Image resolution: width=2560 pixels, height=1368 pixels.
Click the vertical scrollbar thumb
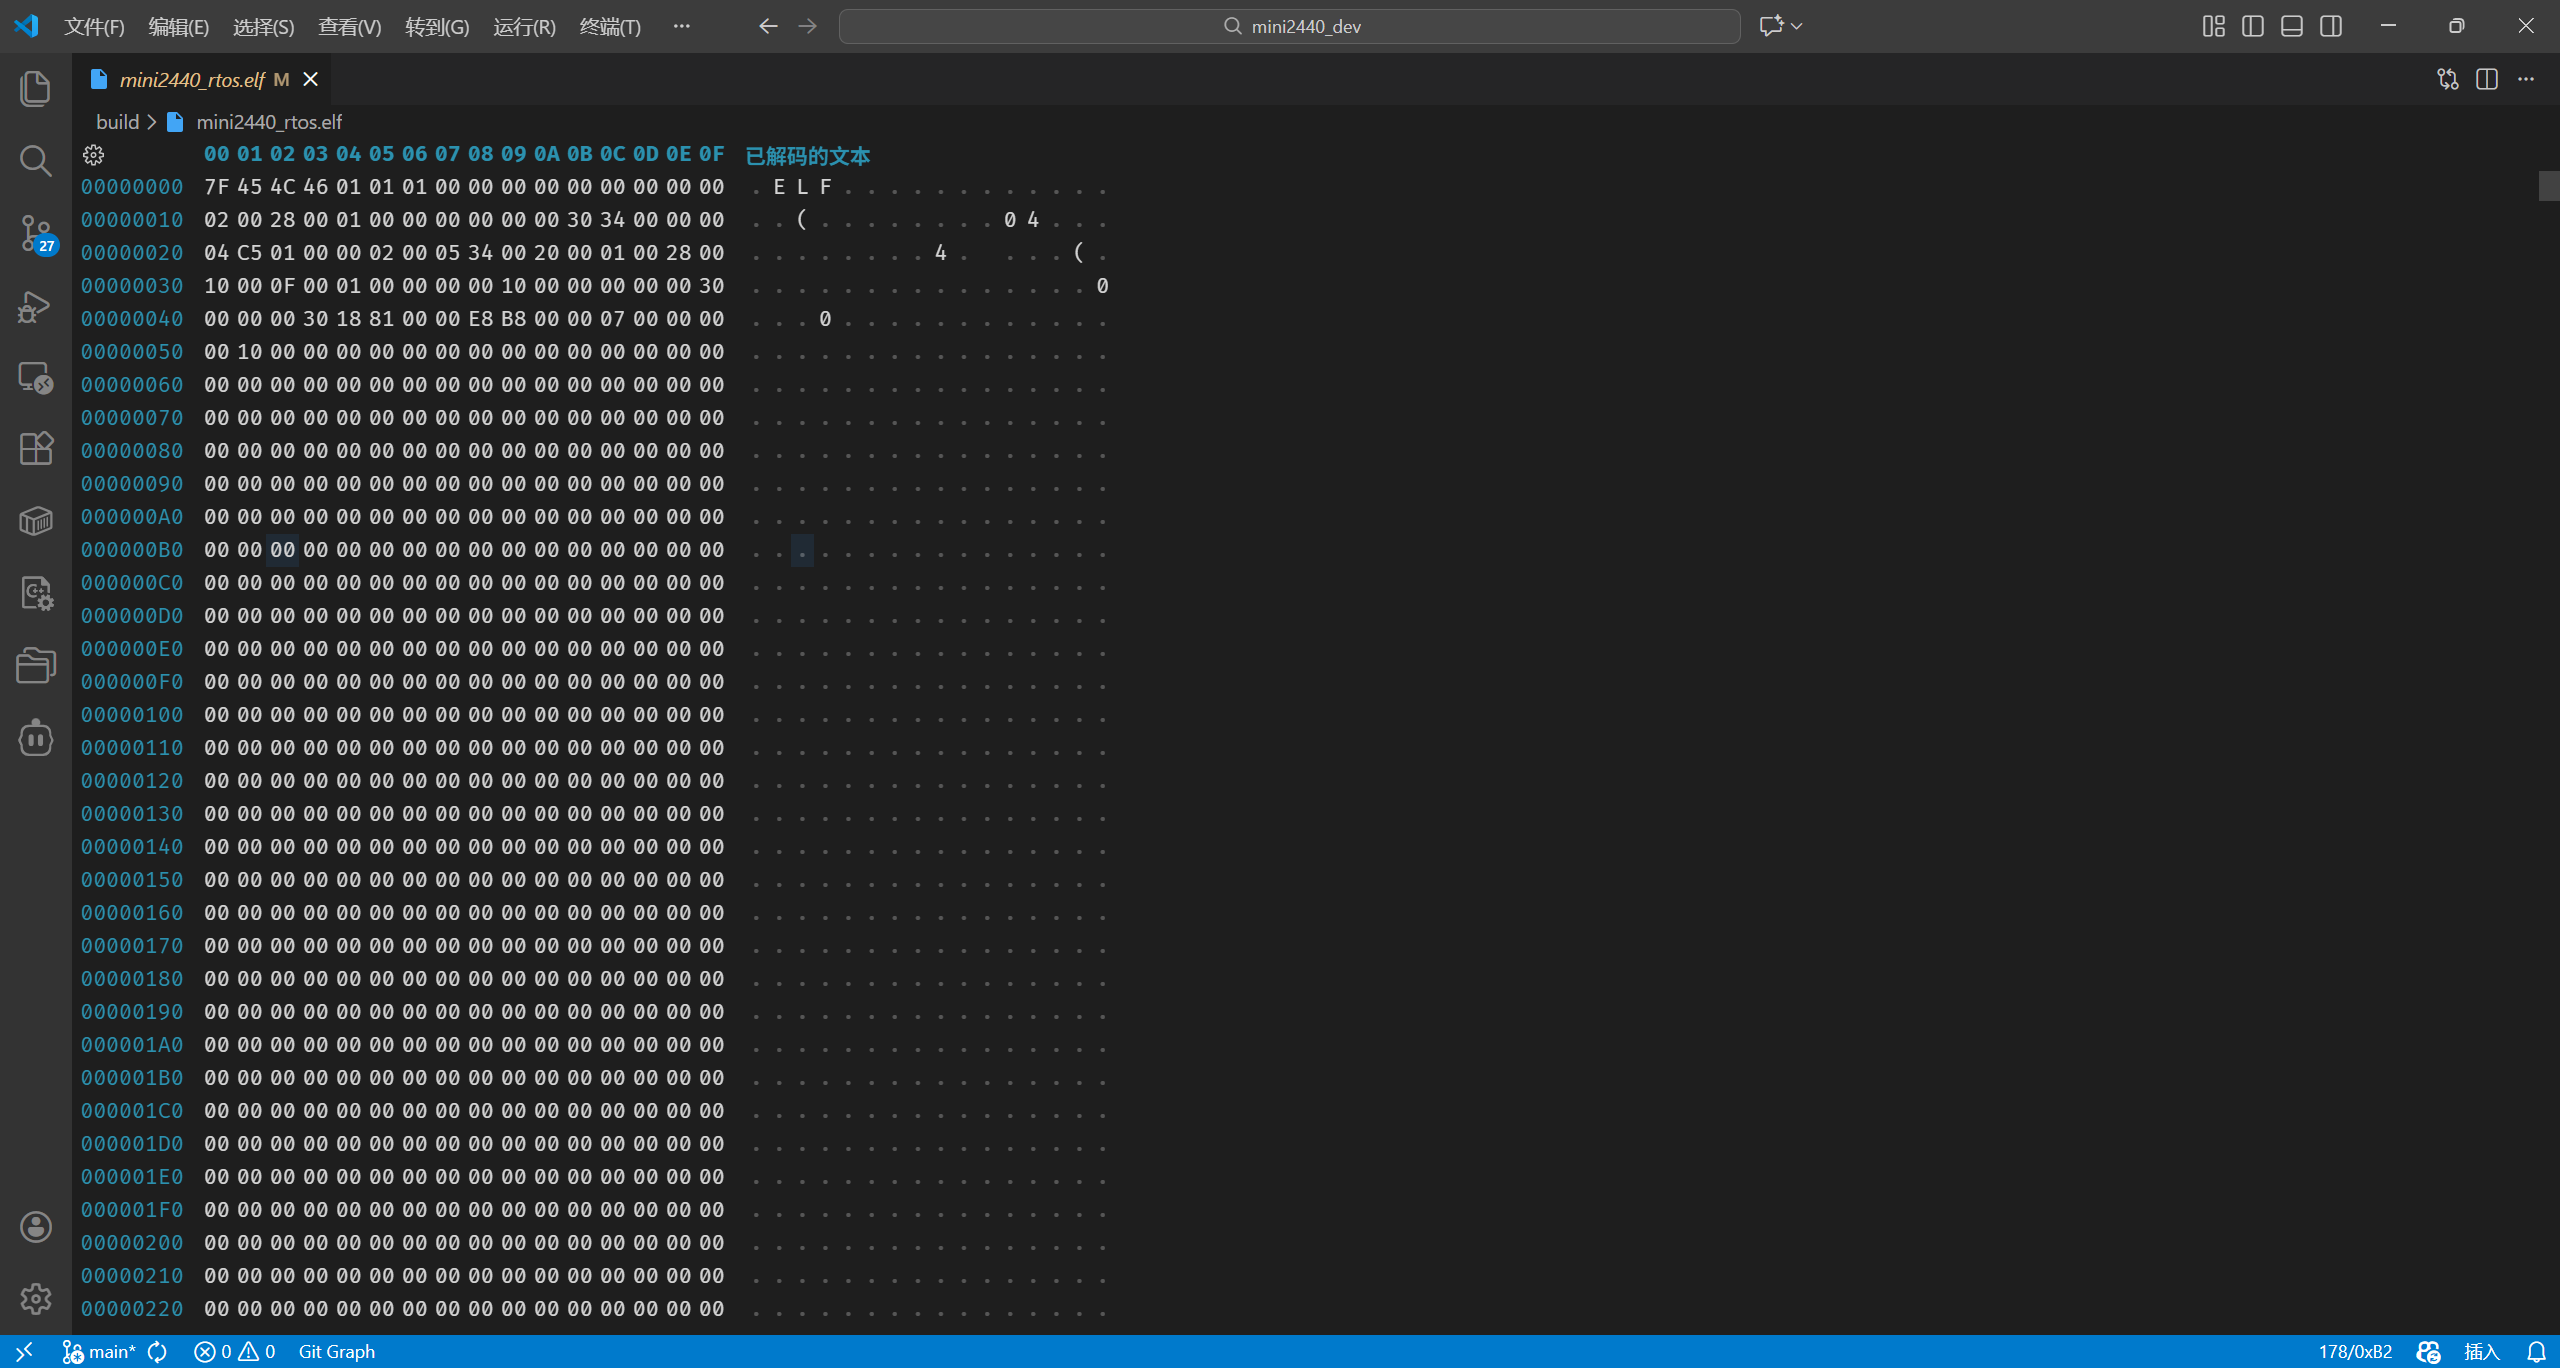2548,186
